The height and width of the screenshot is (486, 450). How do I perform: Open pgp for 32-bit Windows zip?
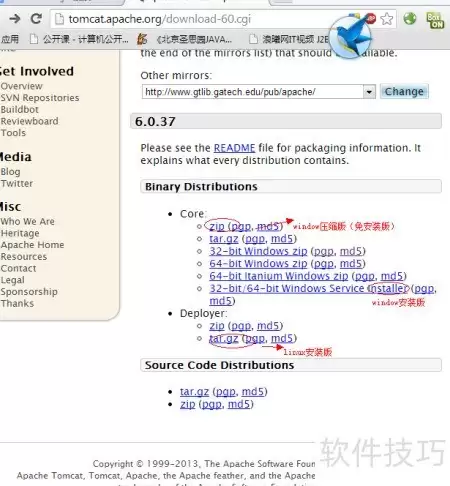(324, 251)
